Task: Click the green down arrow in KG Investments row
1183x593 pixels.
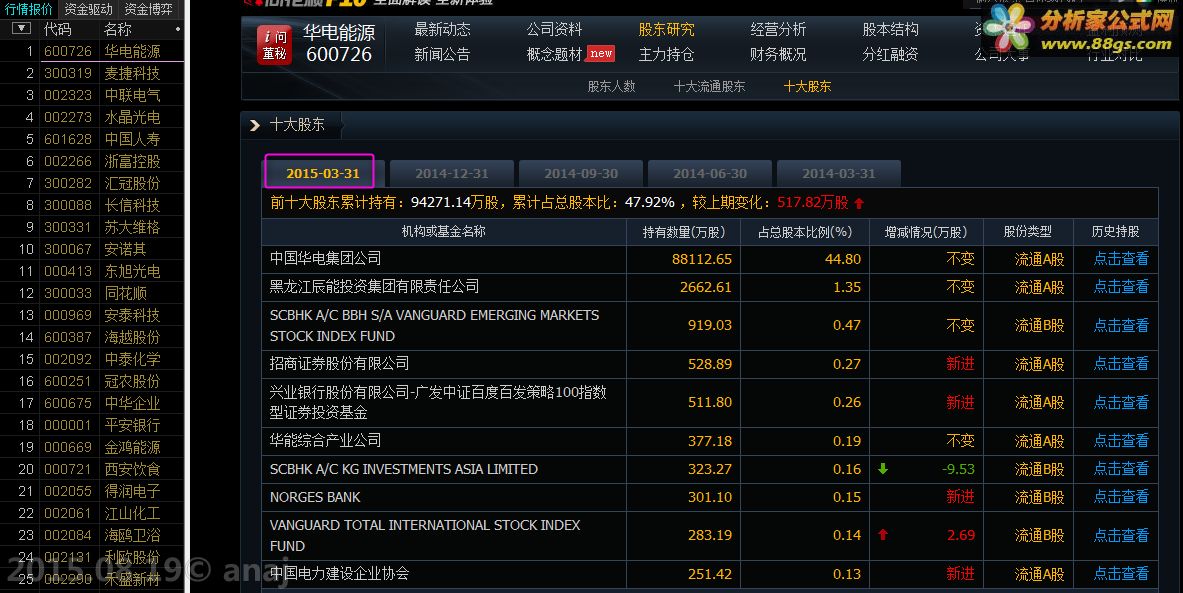Action: (x=883, y=469)
